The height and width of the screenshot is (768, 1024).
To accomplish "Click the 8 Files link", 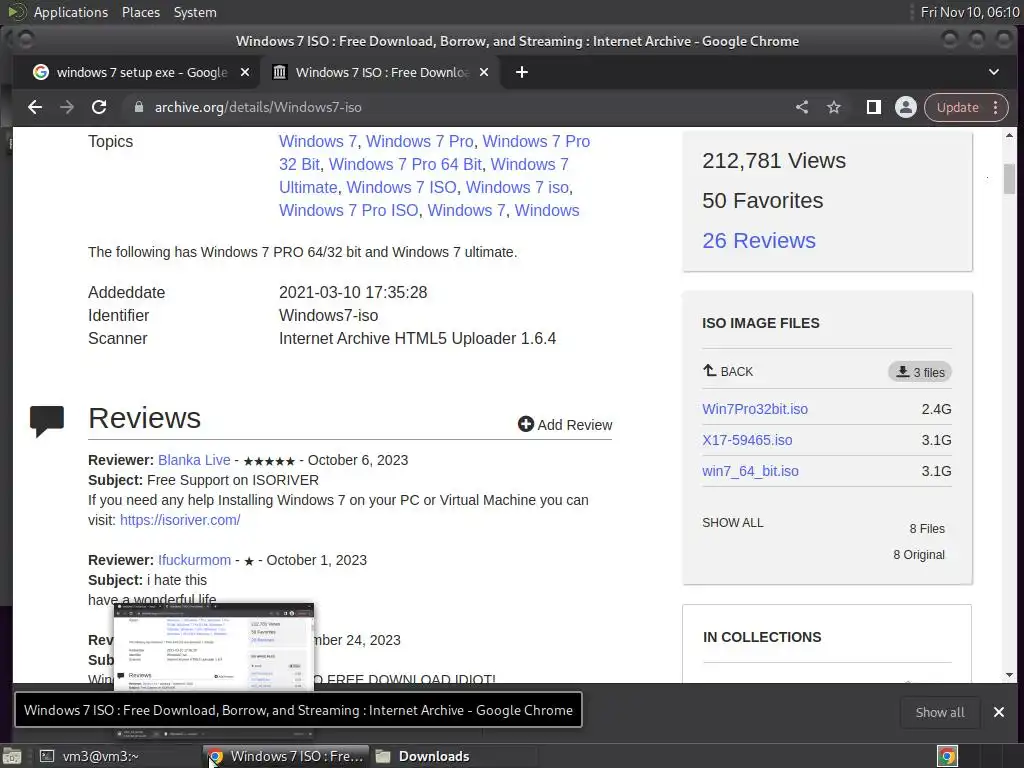I will pyautogui.click(x=927, y=528).
